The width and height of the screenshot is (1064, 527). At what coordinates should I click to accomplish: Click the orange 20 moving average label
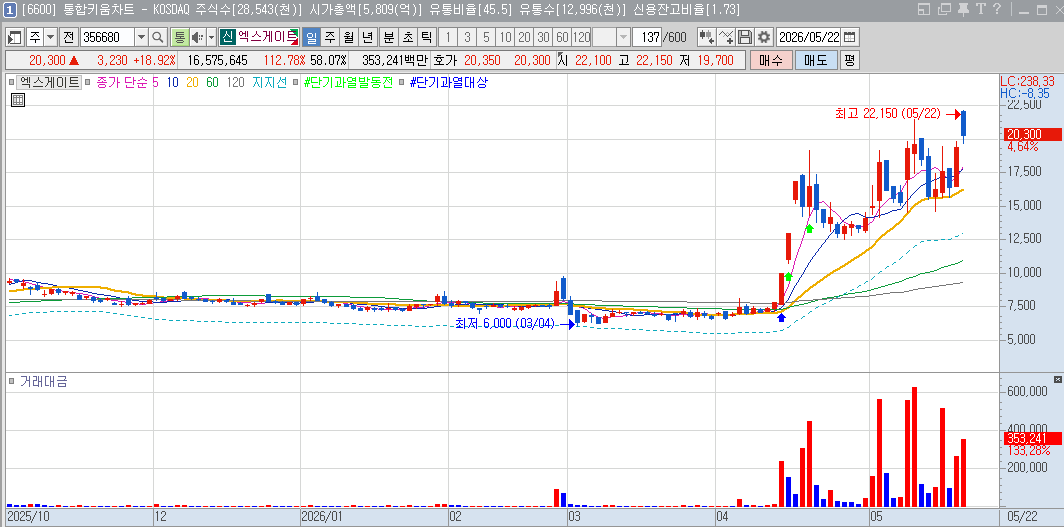192,82
